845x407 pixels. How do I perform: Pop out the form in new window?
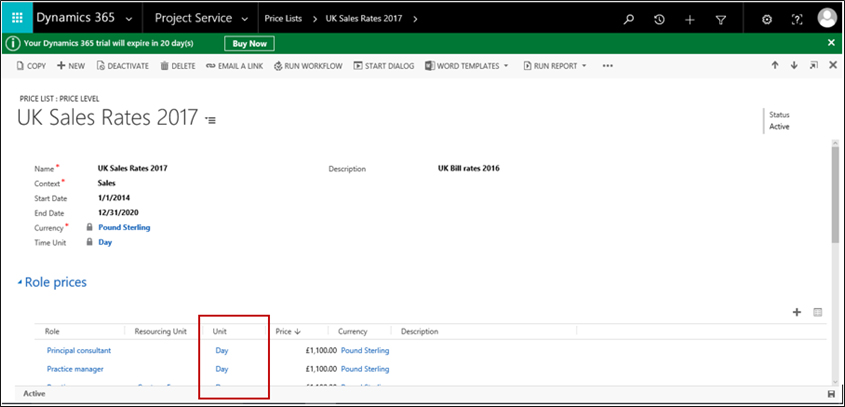click(x=814, y=65)
